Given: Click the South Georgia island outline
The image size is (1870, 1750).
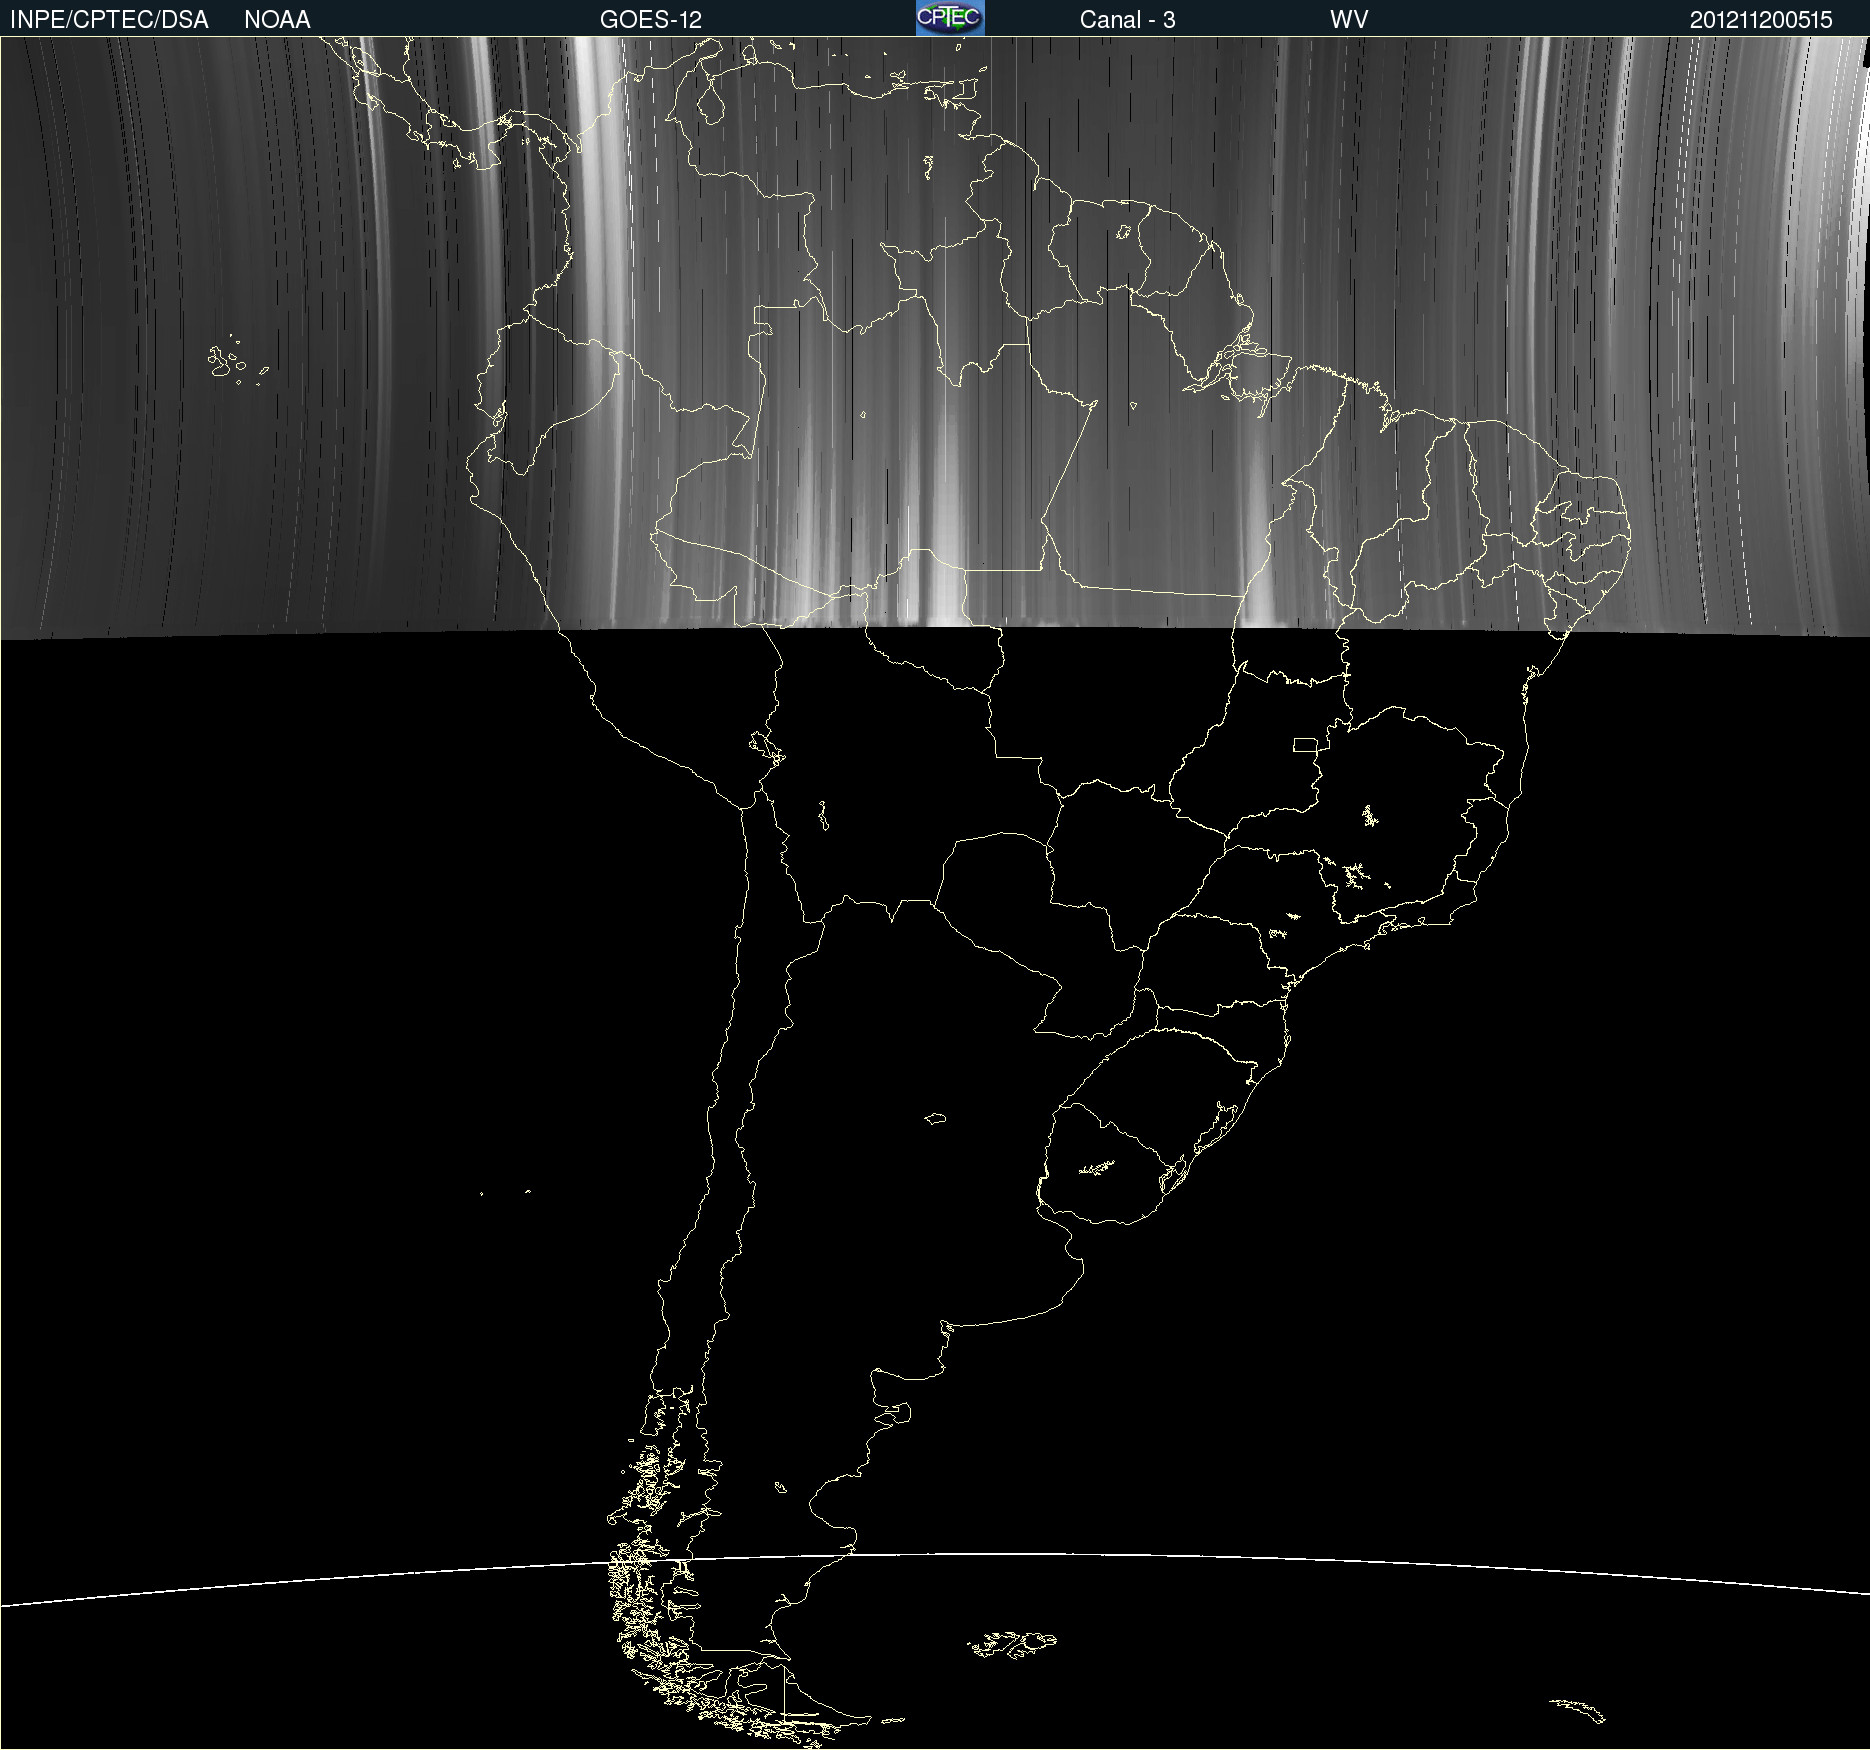Looking at the screenshot, I should click(x=1579, y=1710).
